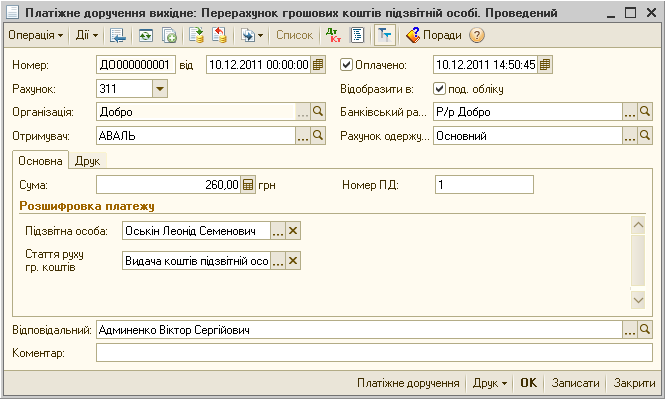Click magnifier icon beside Отримувач field
The height and width of the screenshot is (399, 665).
pos(318,136)
